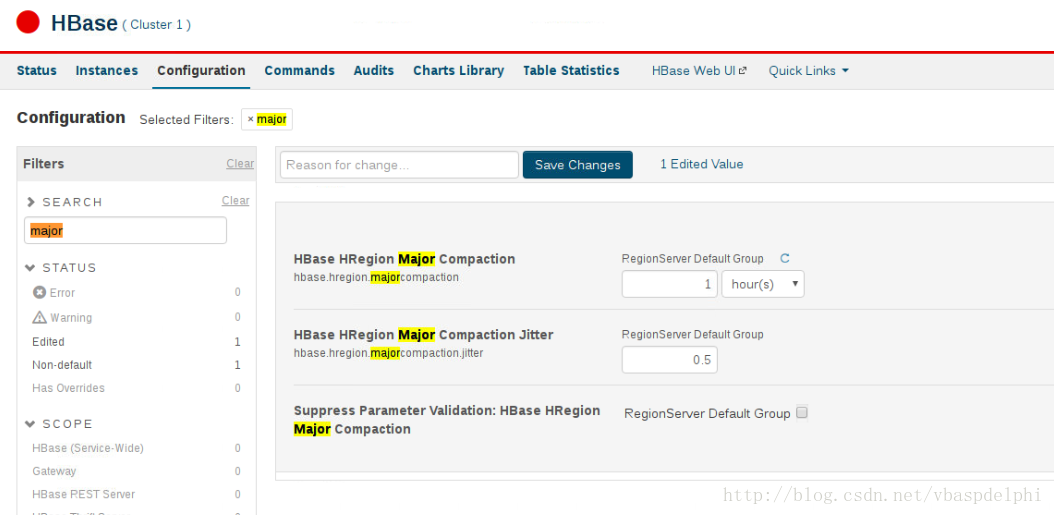
Task: Filter by Gateway scope
Action: click(54, 471)
